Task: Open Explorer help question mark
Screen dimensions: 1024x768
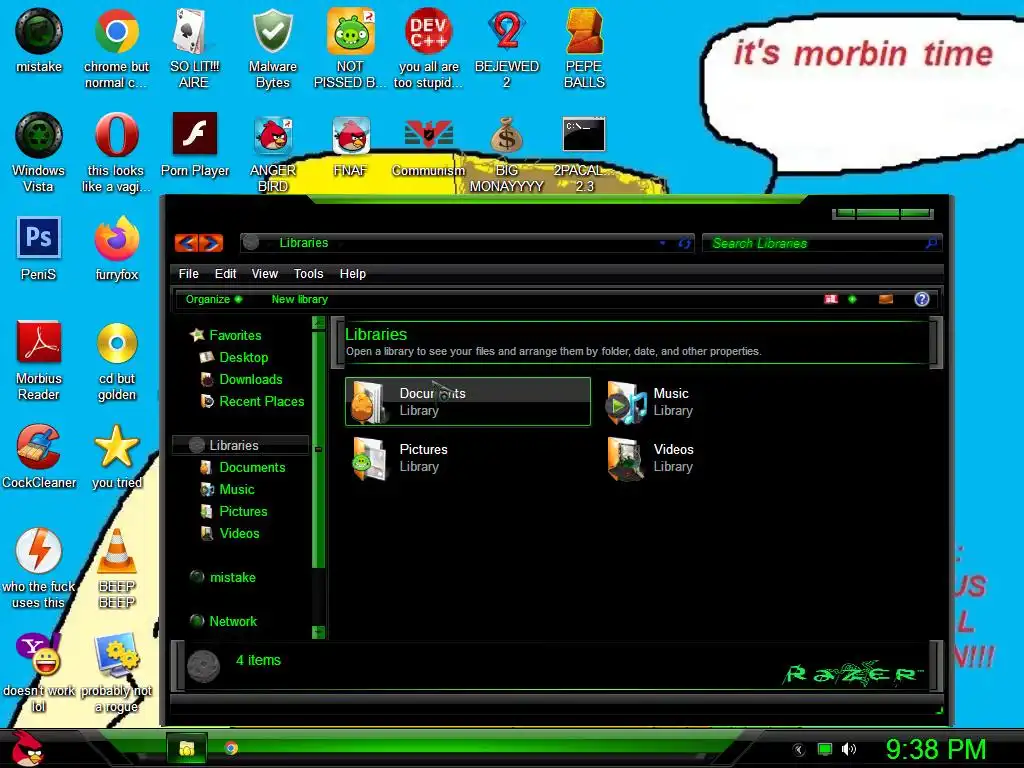Action: tap(921, 299)
